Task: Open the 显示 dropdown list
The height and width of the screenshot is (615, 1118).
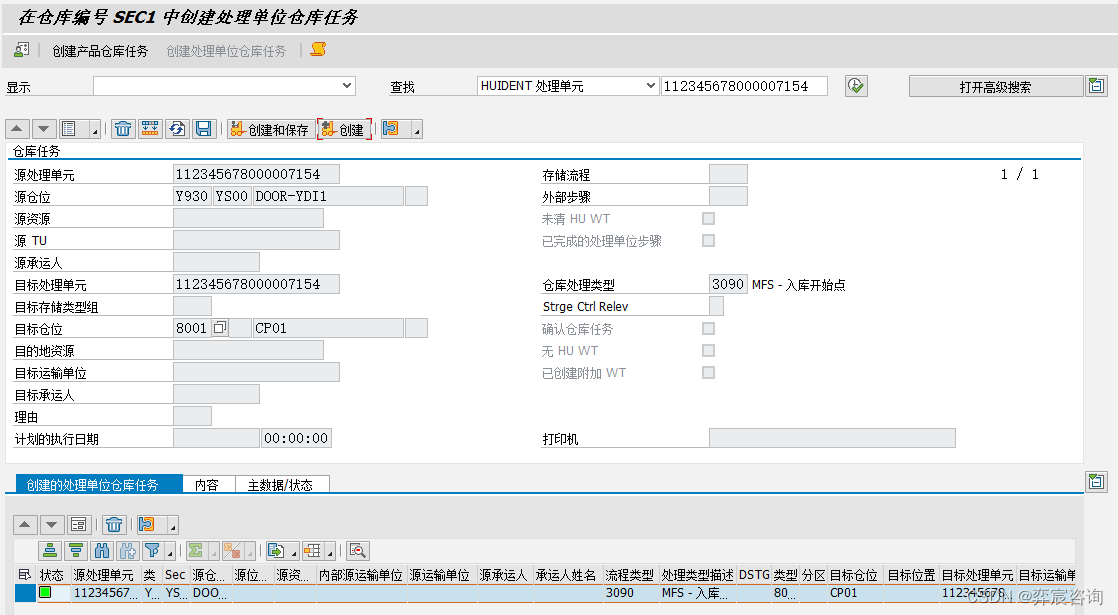Action: tap(347, 86)
